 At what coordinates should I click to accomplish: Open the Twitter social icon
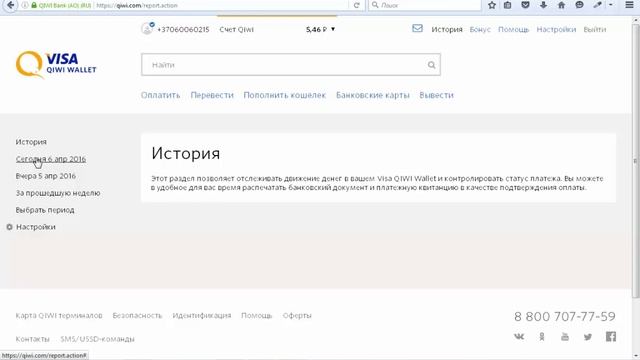(x=588, y=337)
